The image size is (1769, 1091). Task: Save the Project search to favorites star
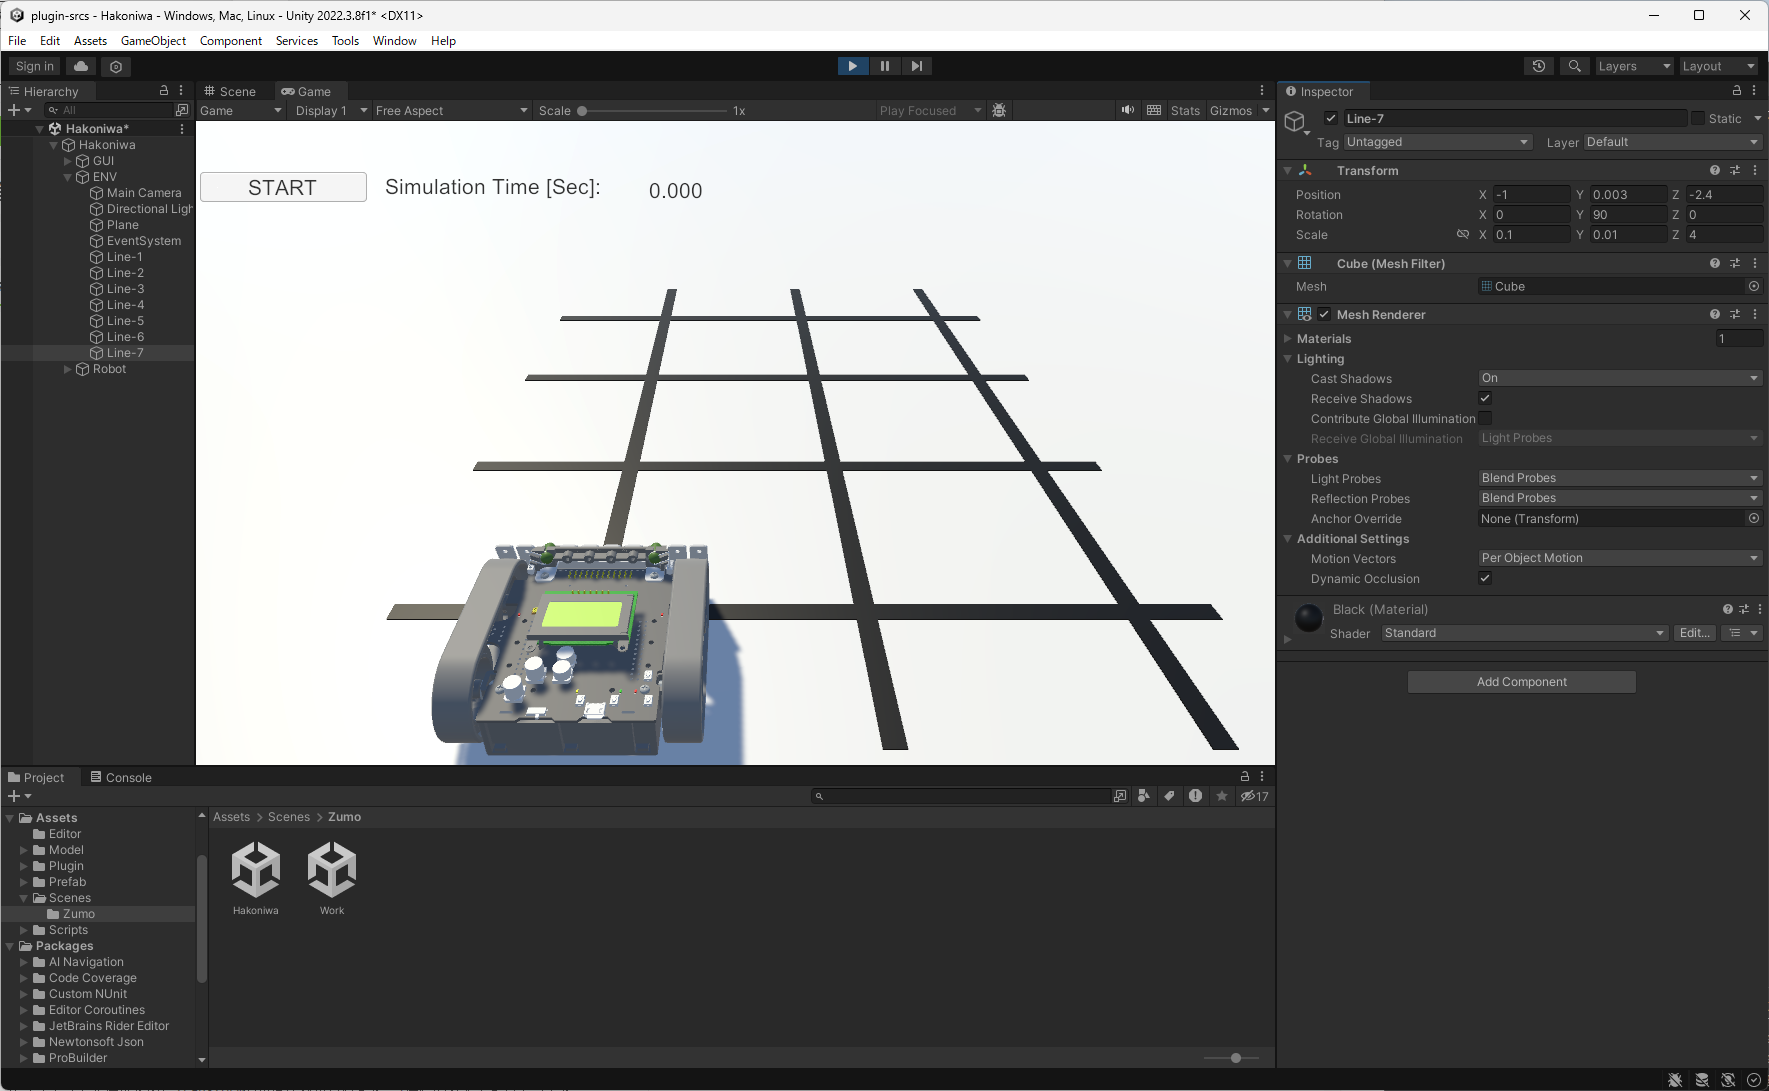point(1222,796)
